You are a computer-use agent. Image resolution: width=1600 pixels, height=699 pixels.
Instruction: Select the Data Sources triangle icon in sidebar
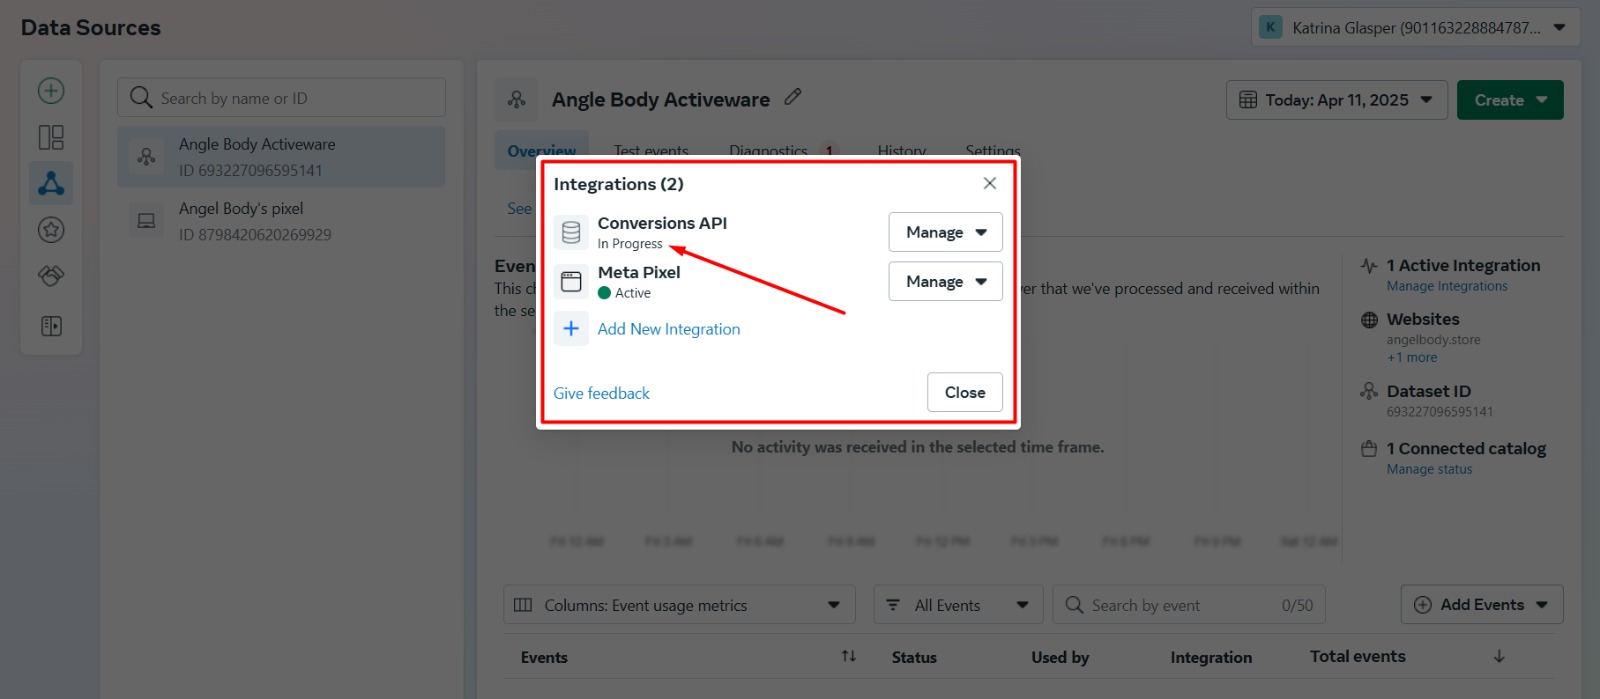click(51, 183)
